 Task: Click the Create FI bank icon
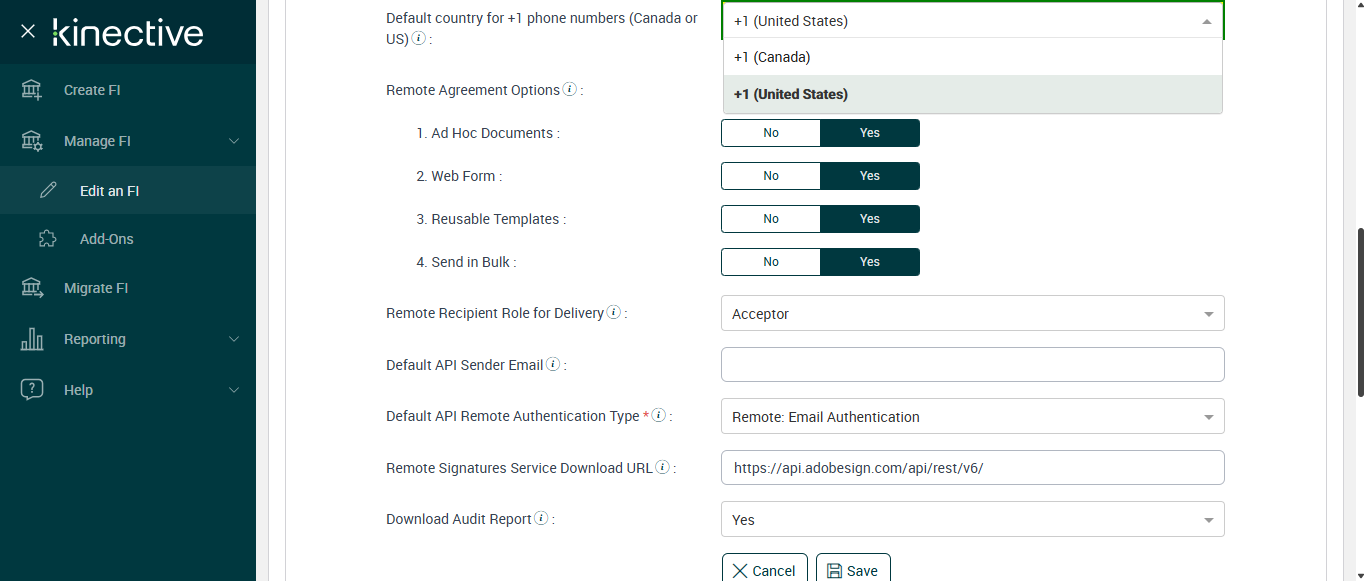(x=32, y=90)
